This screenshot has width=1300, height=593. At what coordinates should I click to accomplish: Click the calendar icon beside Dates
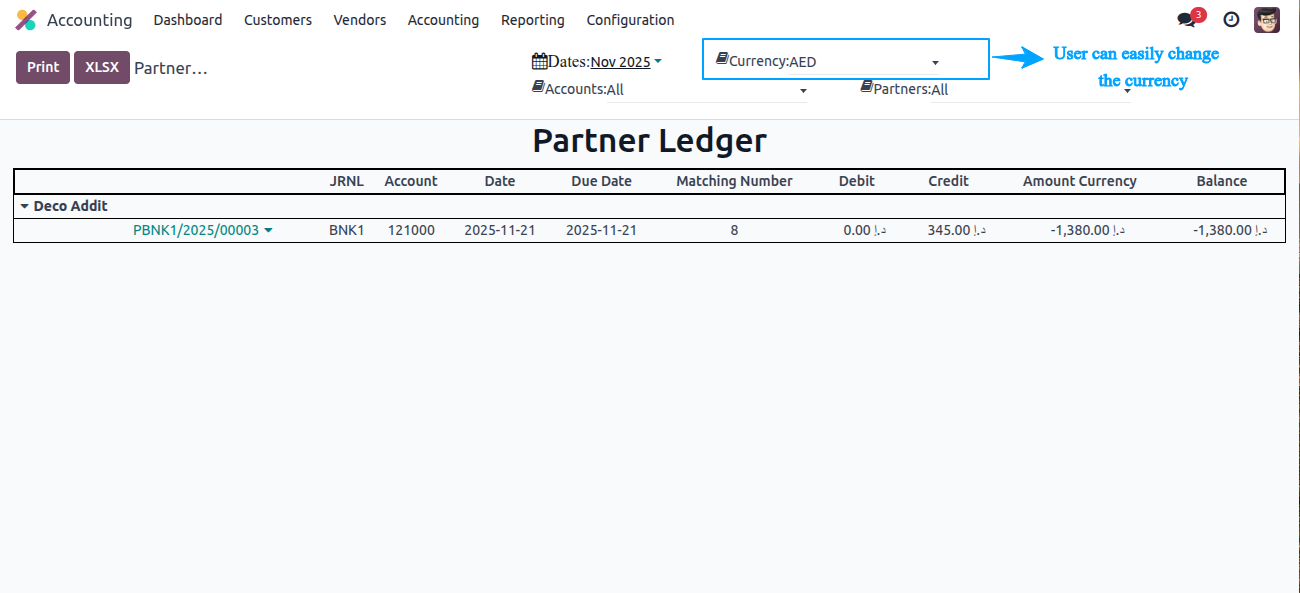tap(539, 61)
